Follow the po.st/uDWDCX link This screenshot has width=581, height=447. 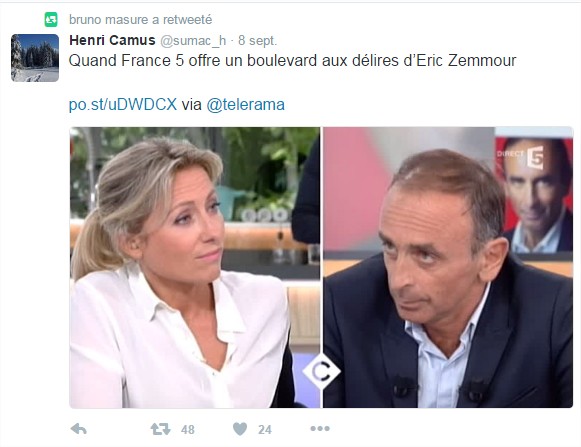pyautogui.click(x=123, y=105)
